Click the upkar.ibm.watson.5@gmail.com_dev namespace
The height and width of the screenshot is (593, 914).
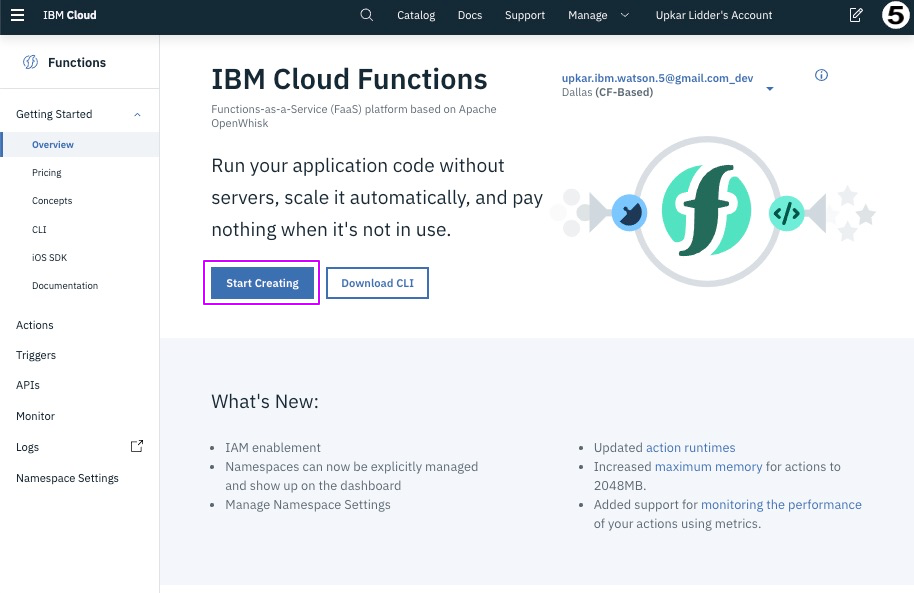click(658, 78)
